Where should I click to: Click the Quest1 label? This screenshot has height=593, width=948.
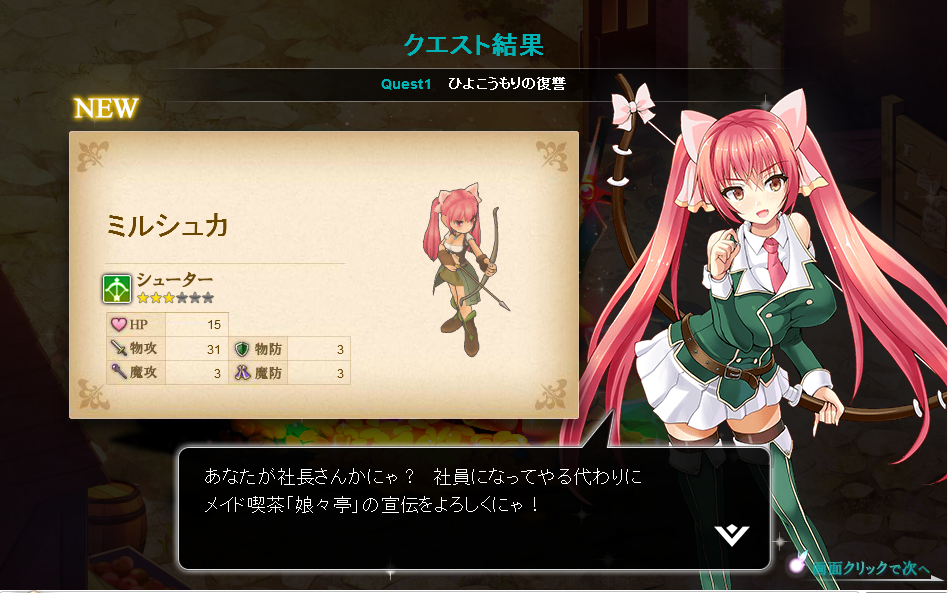(406, 84)
